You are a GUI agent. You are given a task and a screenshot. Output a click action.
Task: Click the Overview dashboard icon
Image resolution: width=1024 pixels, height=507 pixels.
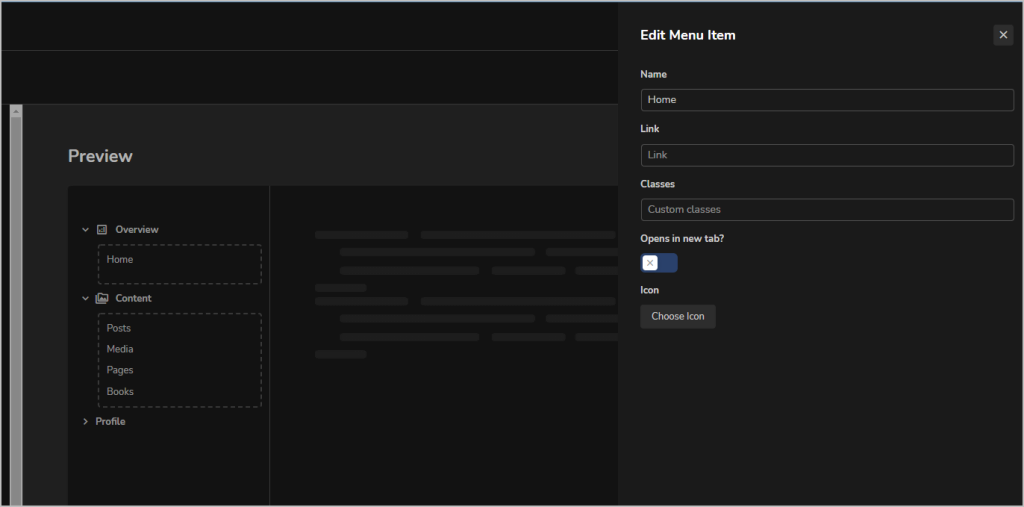(101, 229)
